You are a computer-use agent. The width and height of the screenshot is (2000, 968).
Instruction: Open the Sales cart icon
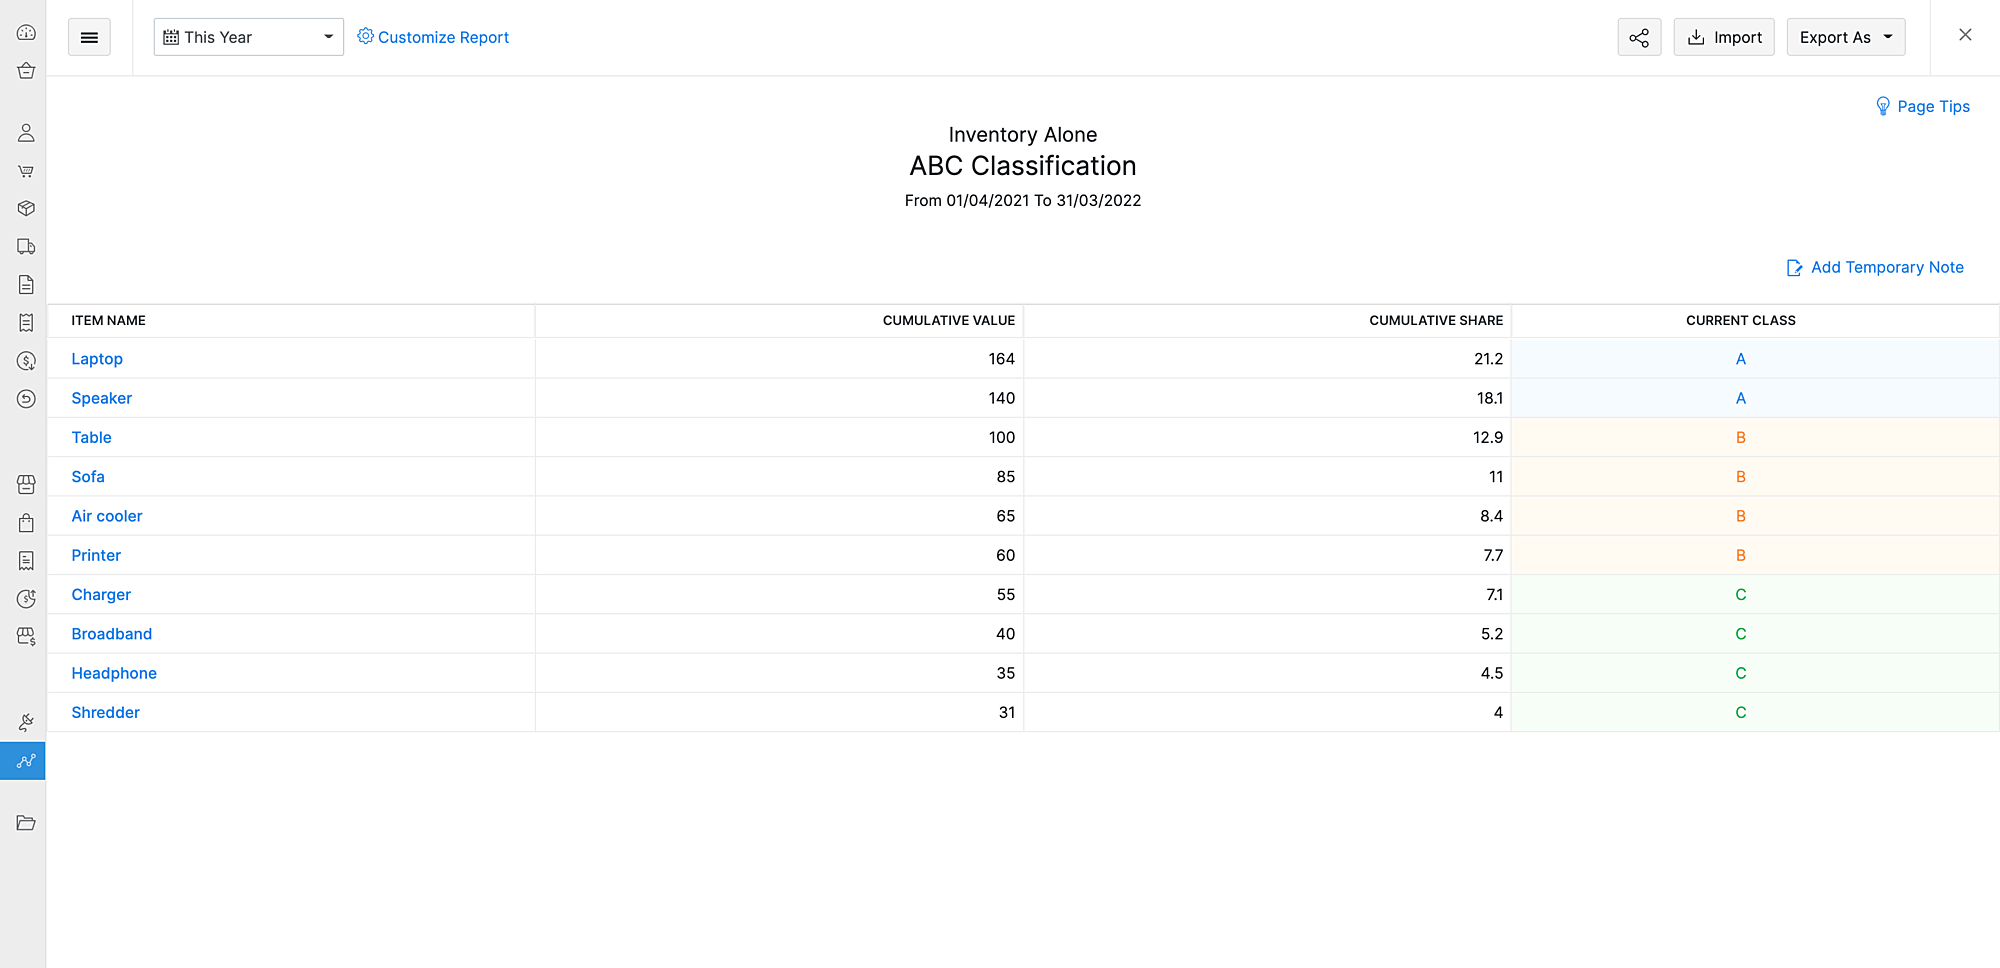click(25, 170)
